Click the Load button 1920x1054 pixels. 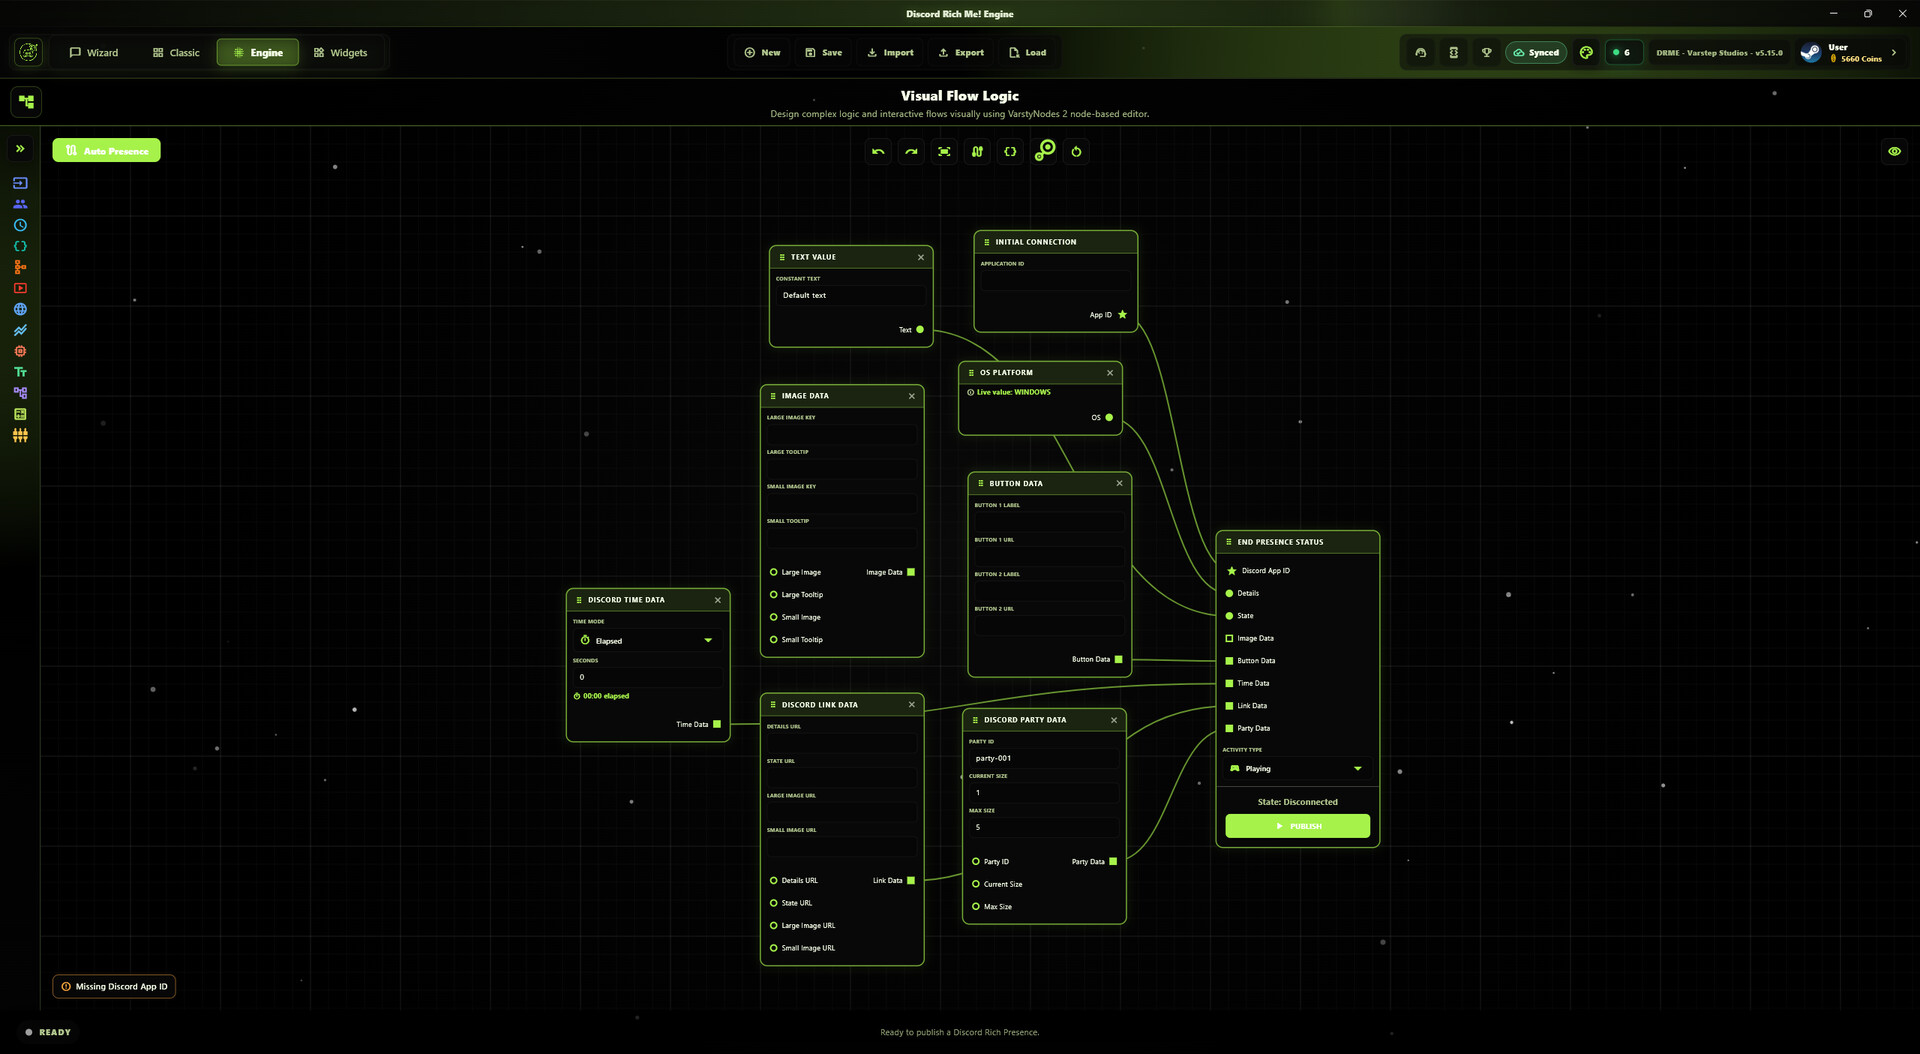1027,53
